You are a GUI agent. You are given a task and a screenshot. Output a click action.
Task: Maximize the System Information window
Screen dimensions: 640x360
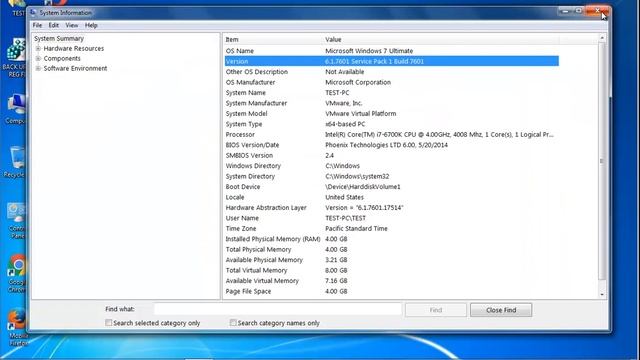click(x=578, y=11)
